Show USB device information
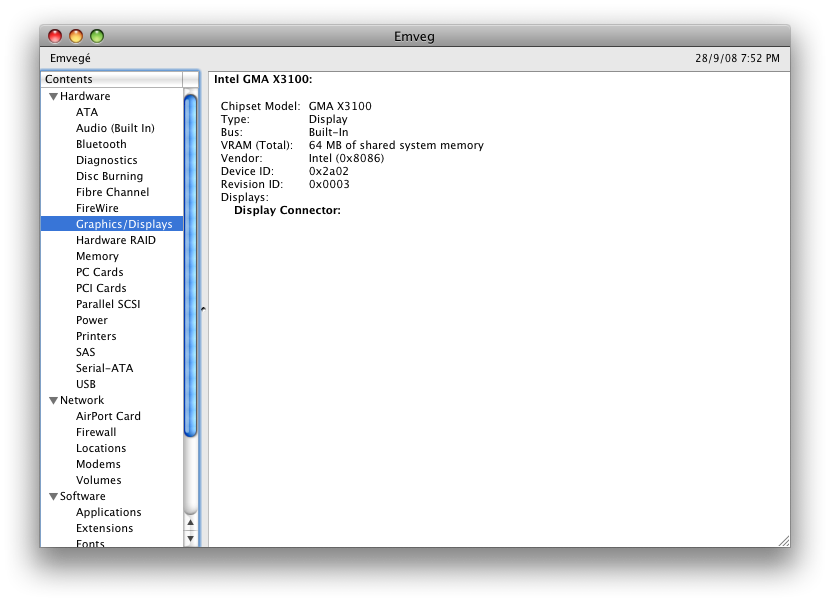 pos(86,384)
